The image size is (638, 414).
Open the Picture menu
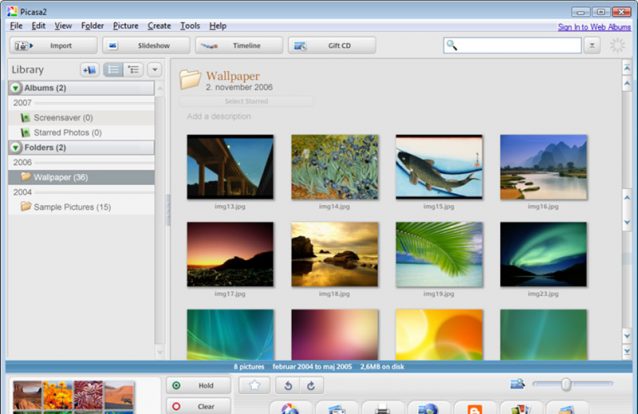coord(126,25)
